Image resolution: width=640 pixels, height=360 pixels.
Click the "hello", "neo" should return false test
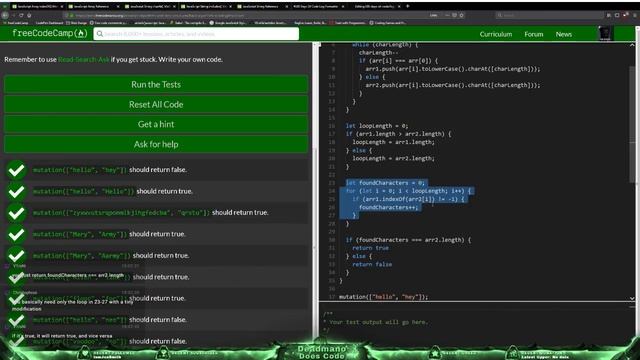coord(110,320)
